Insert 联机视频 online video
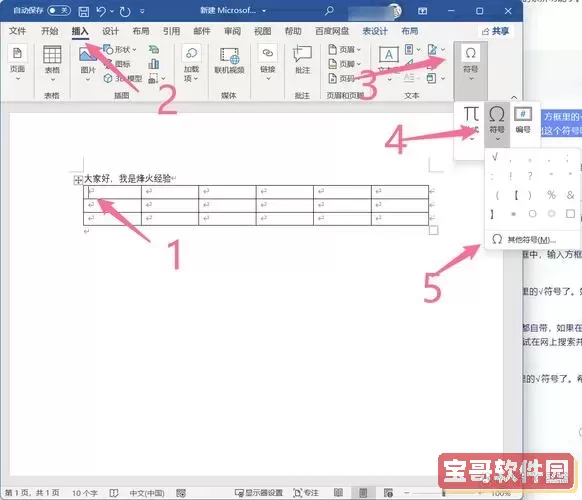Image resolution: width=582 pixels, height=500 pixels. click(x=229, y=61)
